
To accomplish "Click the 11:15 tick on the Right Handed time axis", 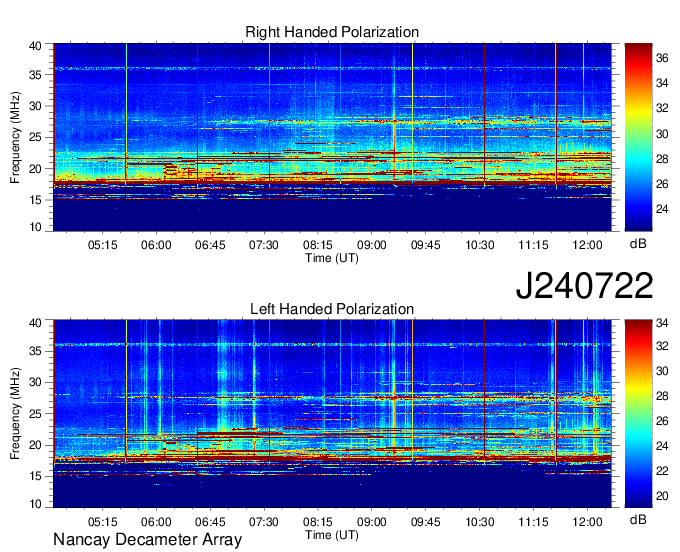I will coord(533,245).
